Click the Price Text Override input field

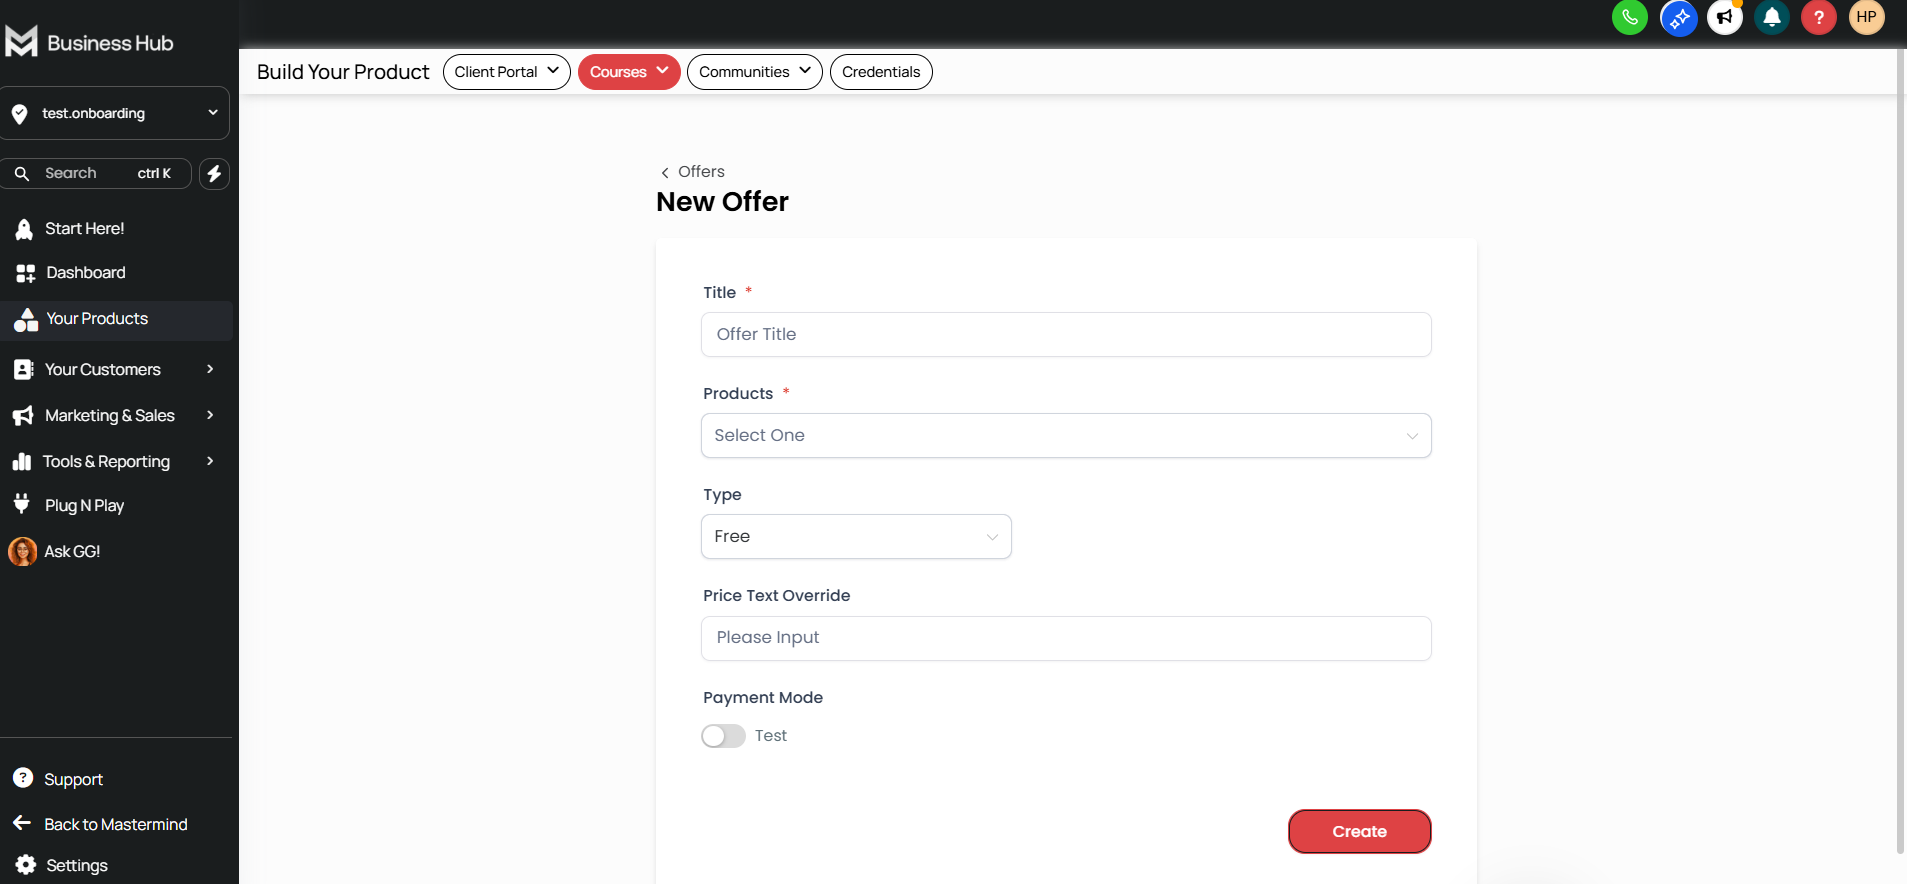1066,638
